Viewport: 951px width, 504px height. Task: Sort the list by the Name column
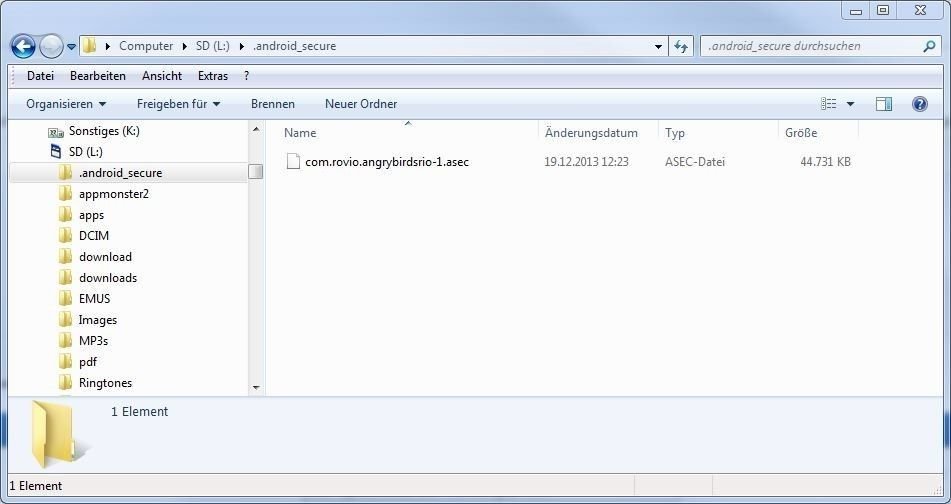300,133
